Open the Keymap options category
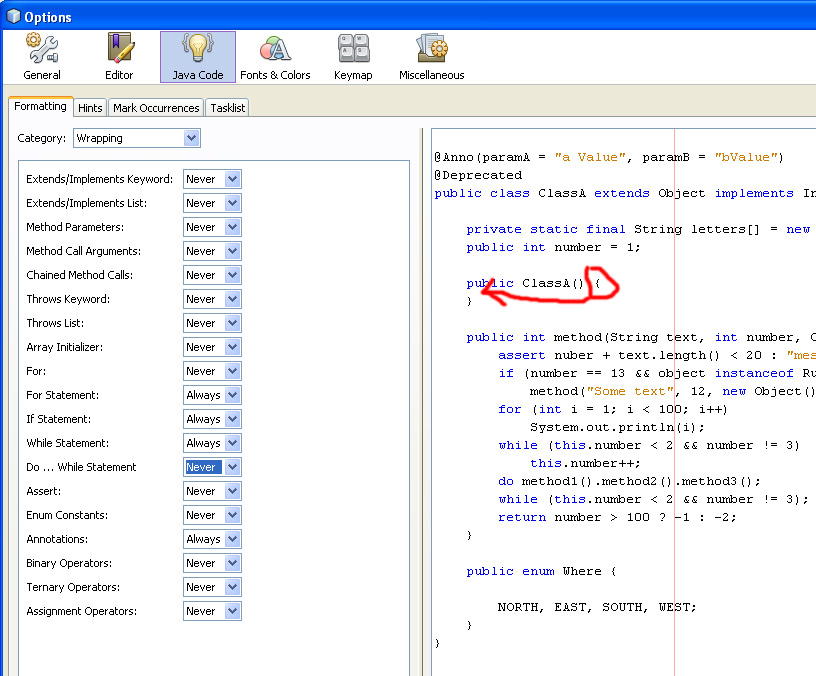Screen dimensions: 816x676 (x=353, y=57)
